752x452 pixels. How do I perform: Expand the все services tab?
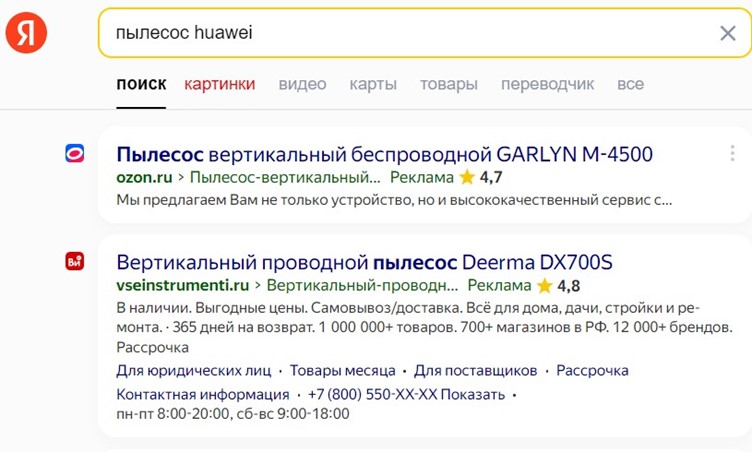pos(630,84)
